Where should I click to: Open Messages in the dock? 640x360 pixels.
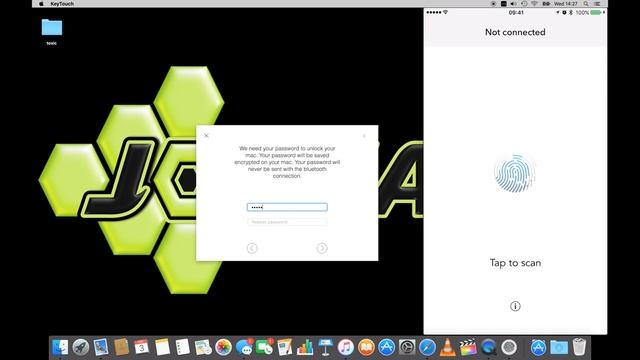(x=244, y=347)
